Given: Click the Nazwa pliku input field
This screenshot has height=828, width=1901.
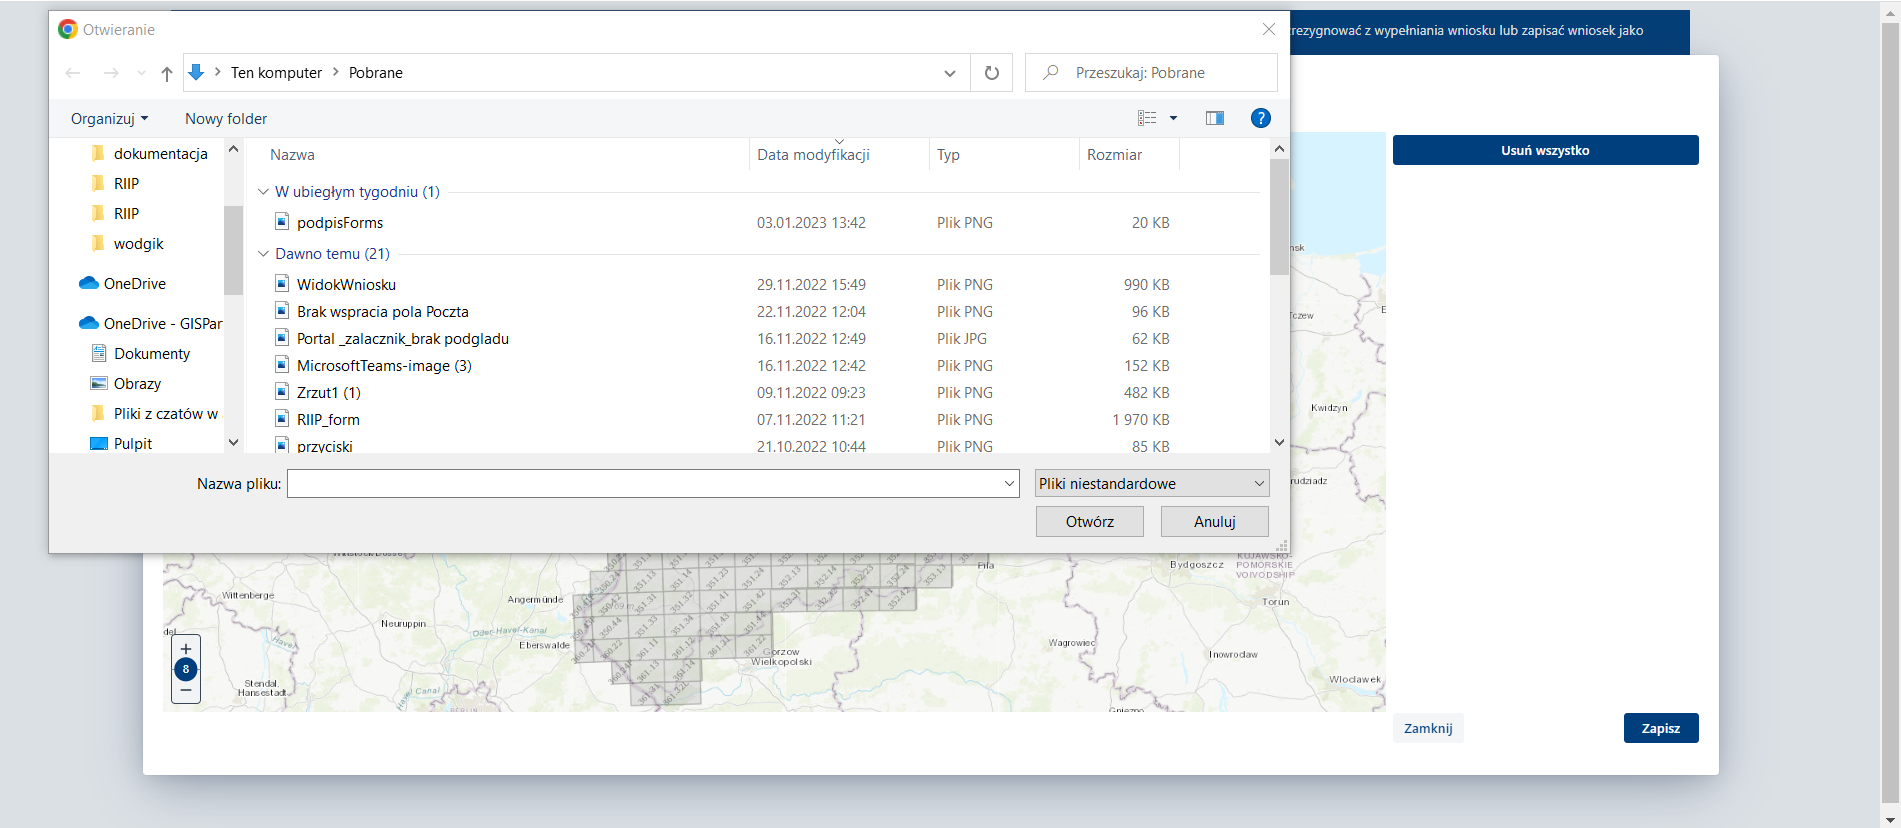Looking at the screenshot, I should [x=645, y=484].
